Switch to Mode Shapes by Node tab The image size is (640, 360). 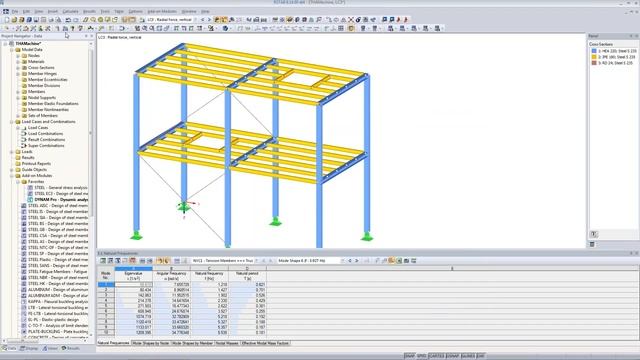151,343
